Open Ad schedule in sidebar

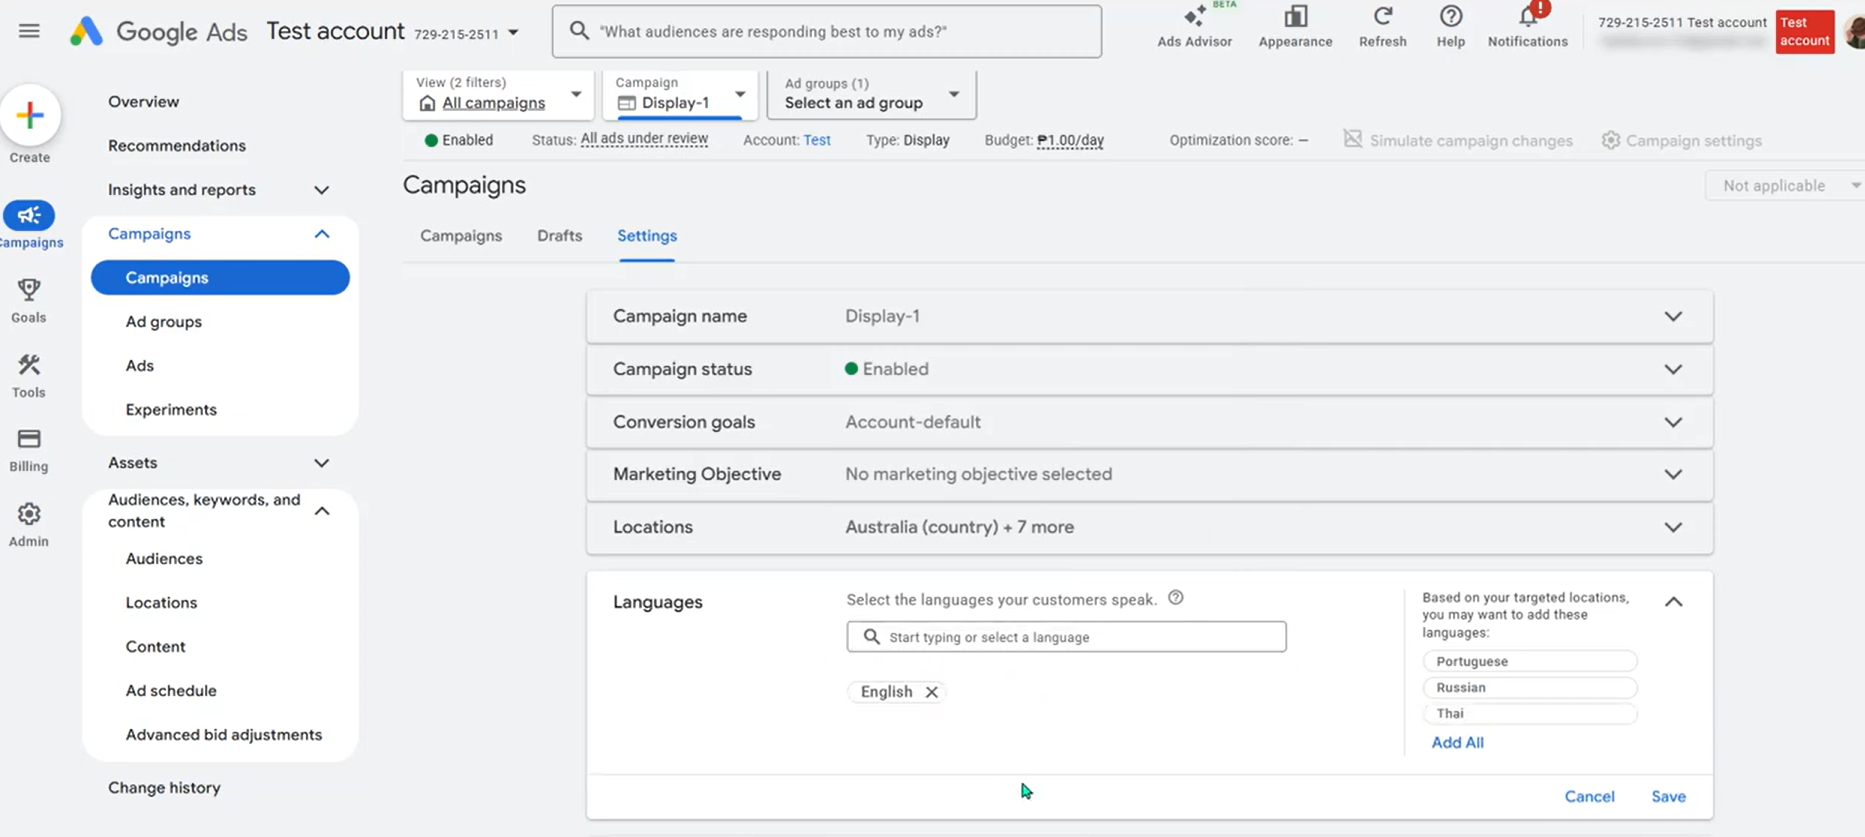pyautogui.click(x=170, y=691)
